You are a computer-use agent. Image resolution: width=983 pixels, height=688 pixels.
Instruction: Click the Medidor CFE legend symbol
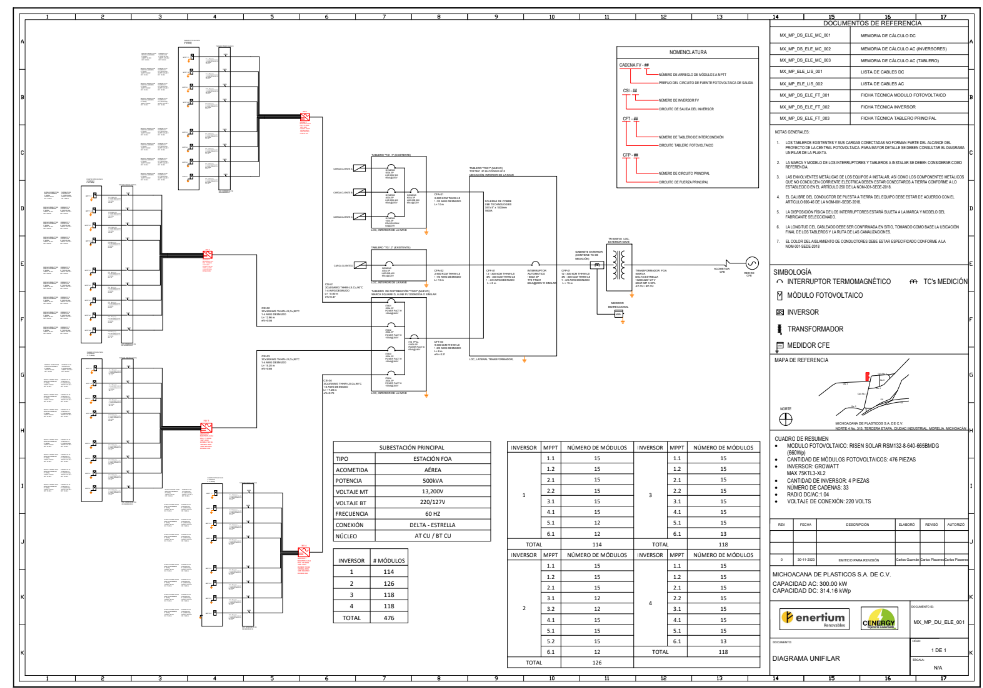click(781, 346)
